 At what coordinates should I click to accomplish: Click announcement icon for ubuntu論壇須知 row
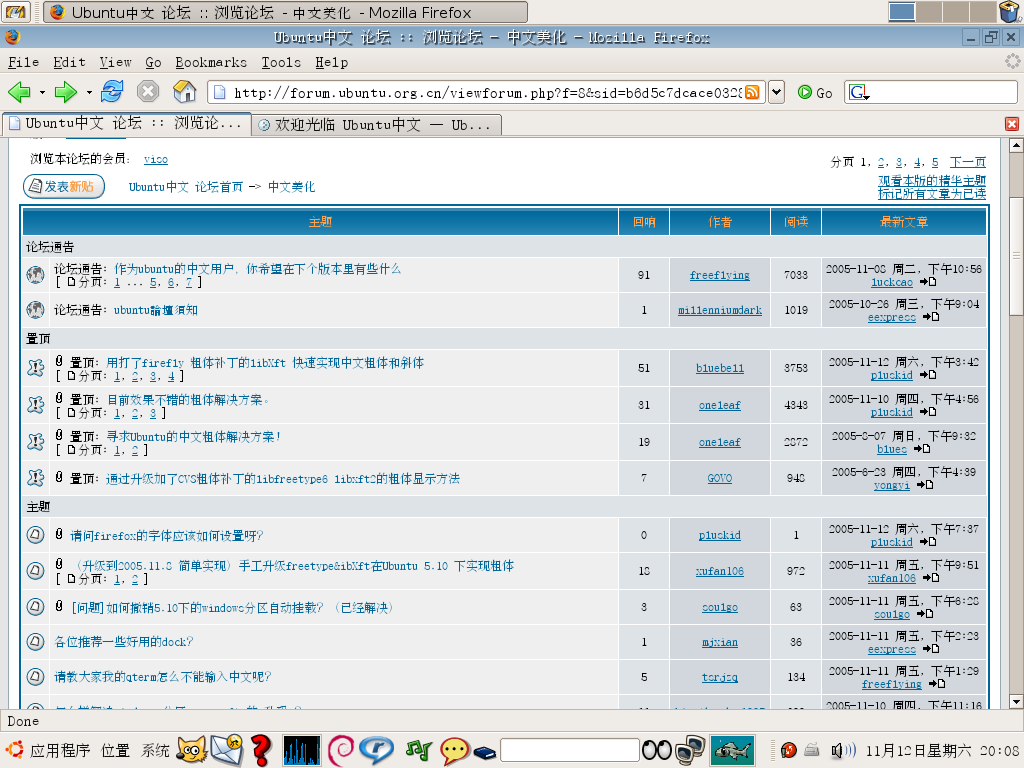(35, 310)
